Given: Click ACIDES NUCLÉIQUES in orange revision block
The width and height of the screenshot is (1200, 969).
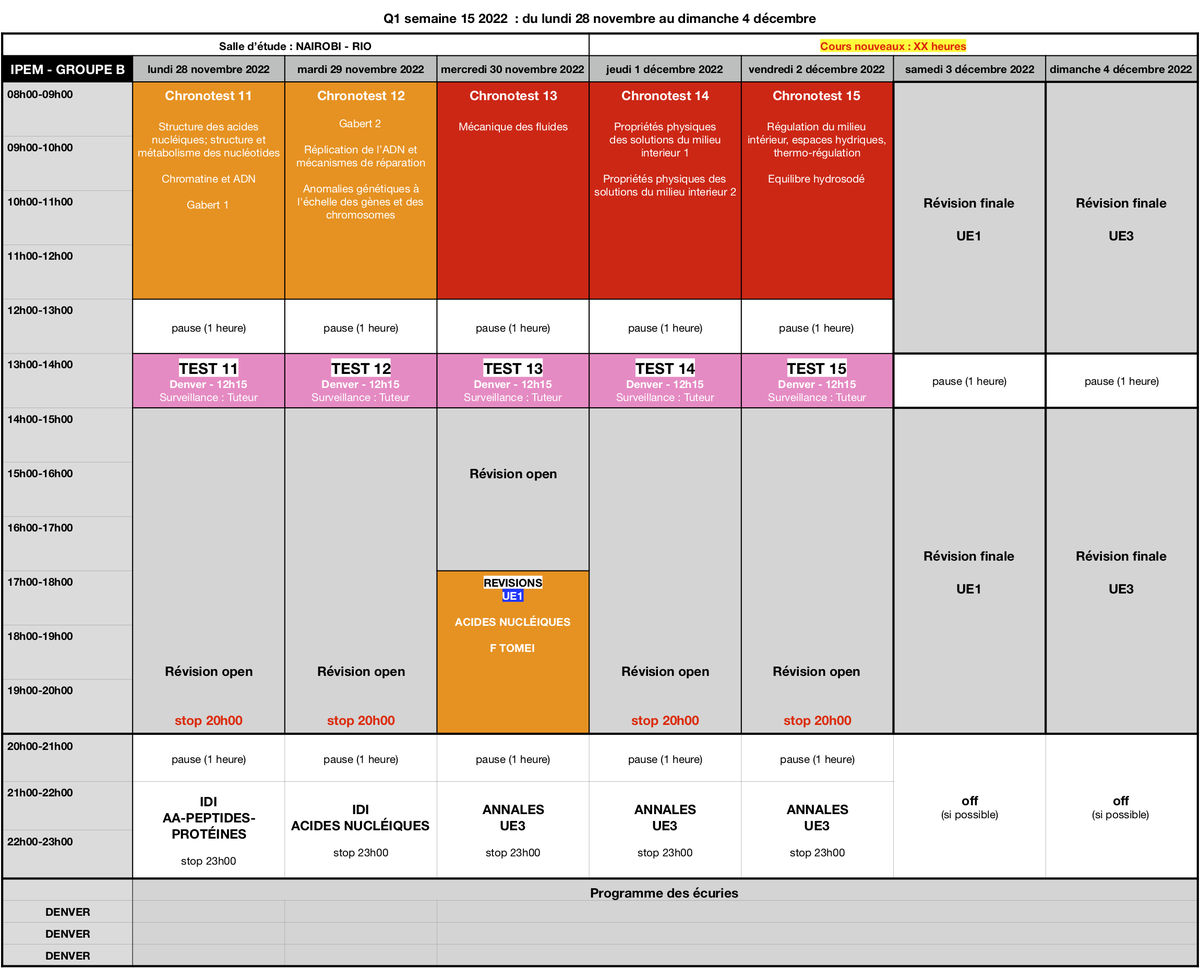Looking at the screenshot, I should coord(513,622).
